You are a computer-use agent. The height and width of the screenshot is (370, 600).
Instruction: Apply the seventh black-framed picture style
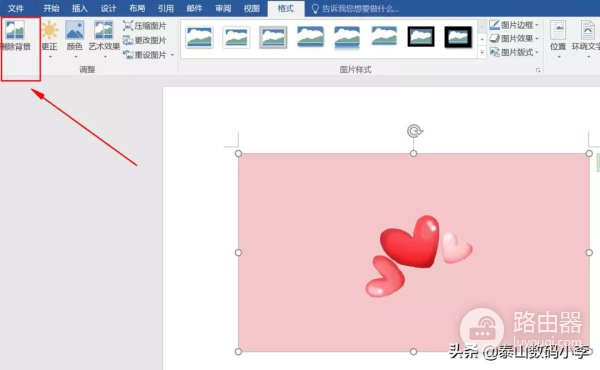click(x=421, y=37)
